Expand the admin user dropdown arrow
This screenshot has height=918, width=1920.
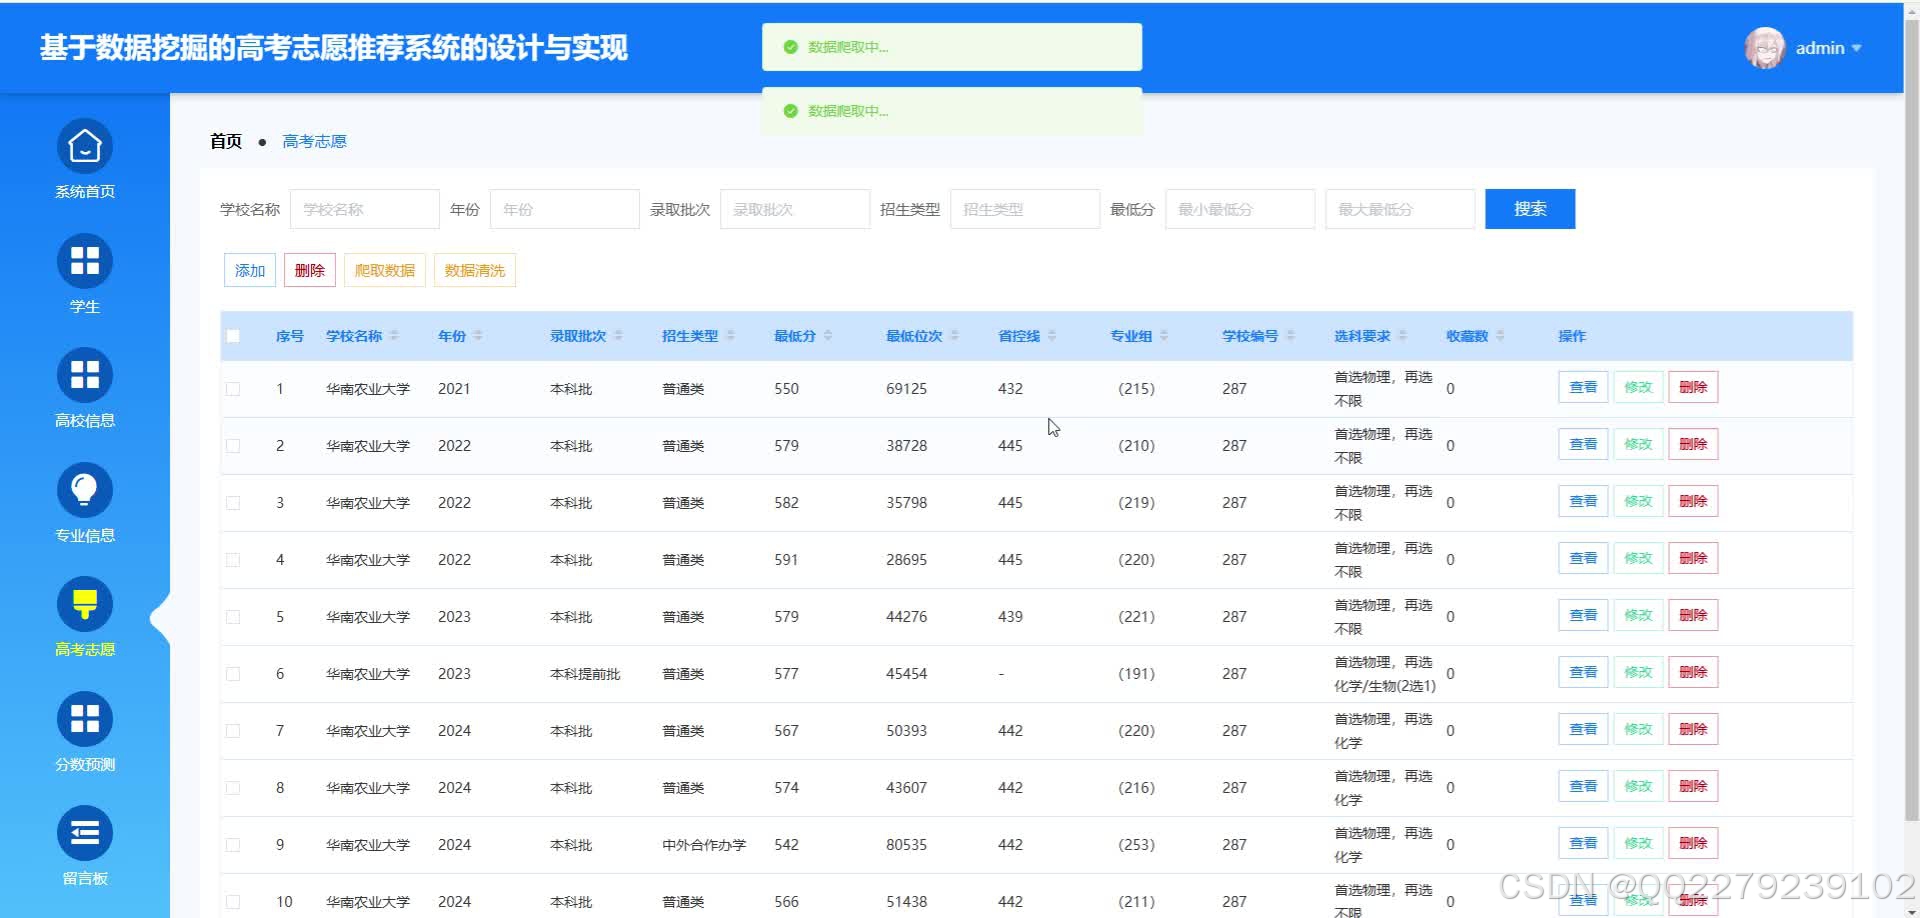click(1857, 48)
